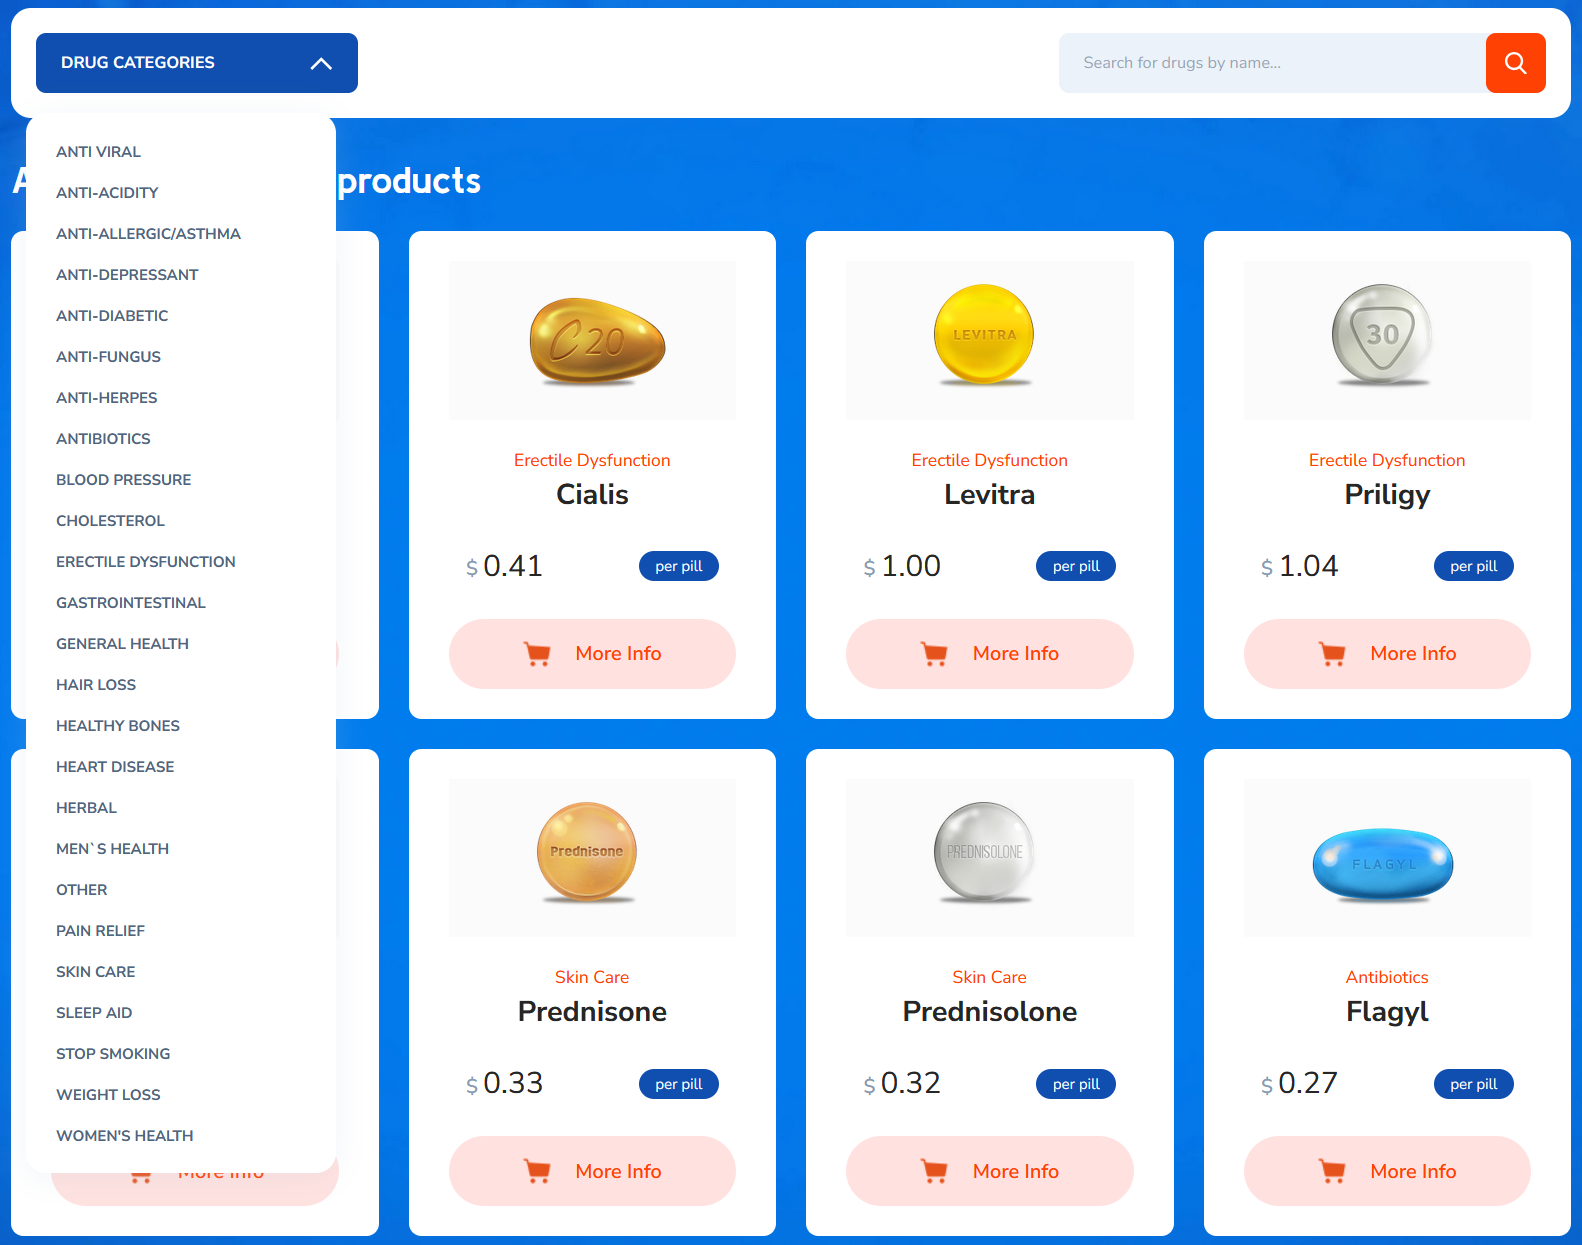Click the per pill badge for Prednisolone
The width and height of the screenshot is (1582, 1245).
pos(1076,1084)
